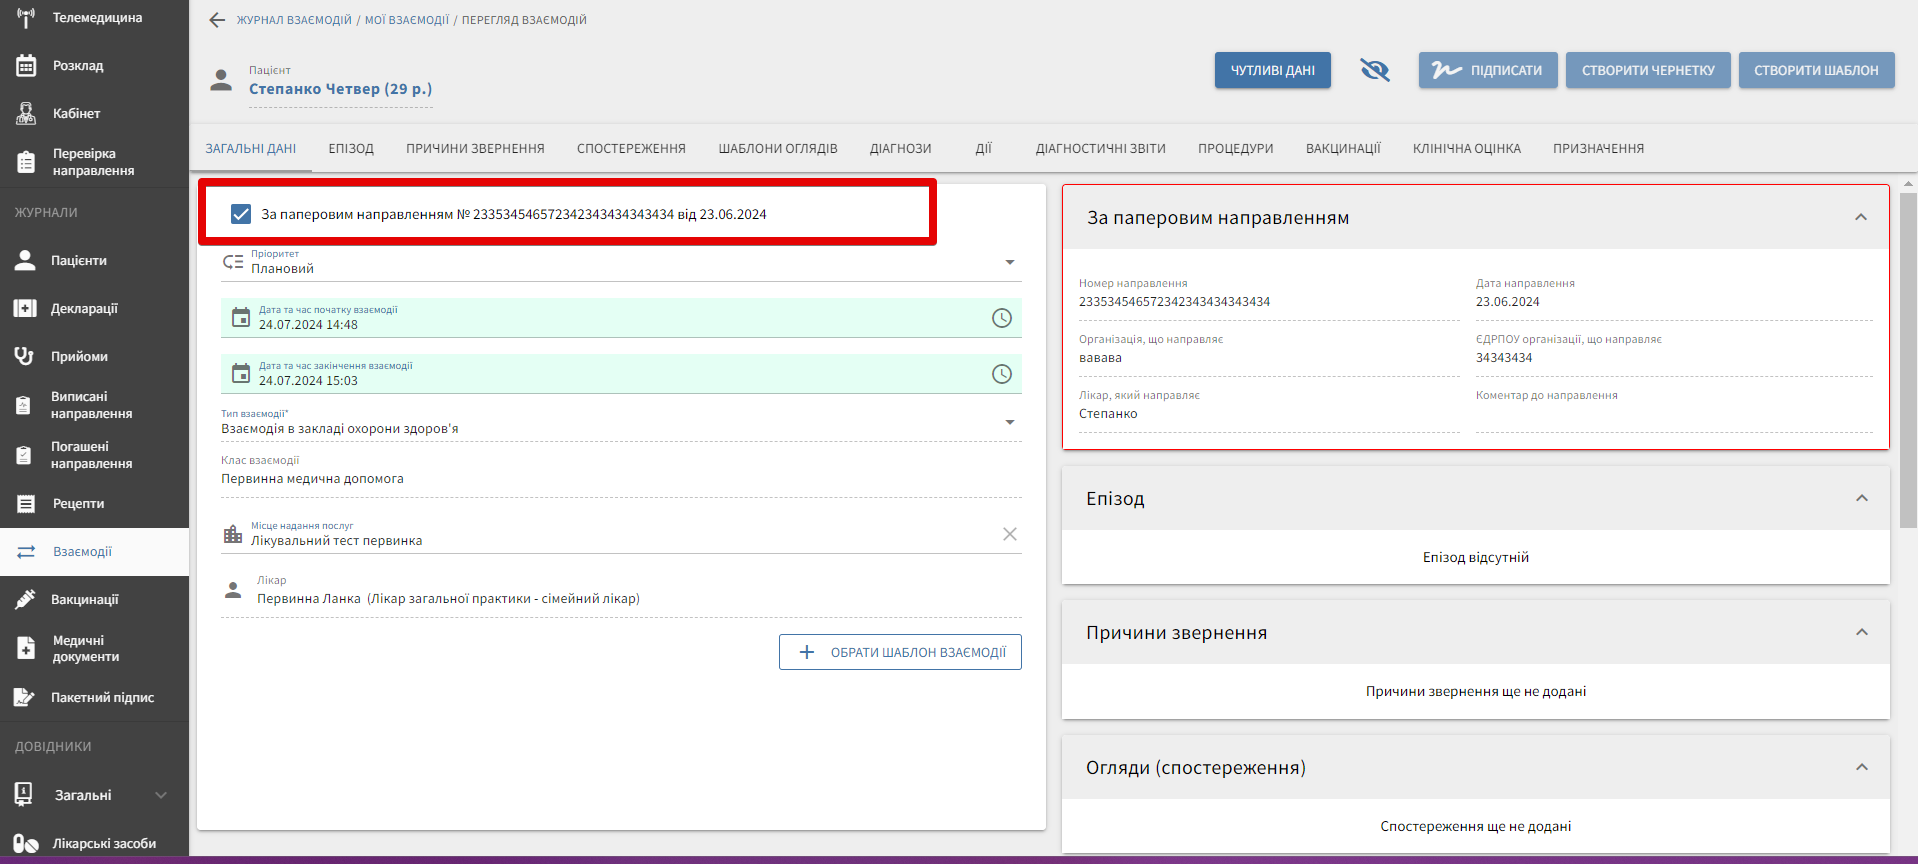
Task: Open the Тип взаємодії dropdown
Action: click(1009, 423)
